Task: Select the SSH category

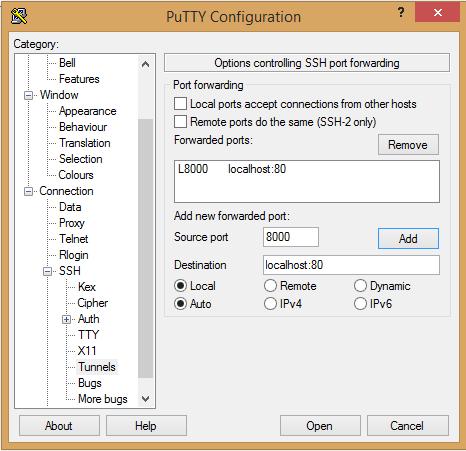Action: click(70, 271)
